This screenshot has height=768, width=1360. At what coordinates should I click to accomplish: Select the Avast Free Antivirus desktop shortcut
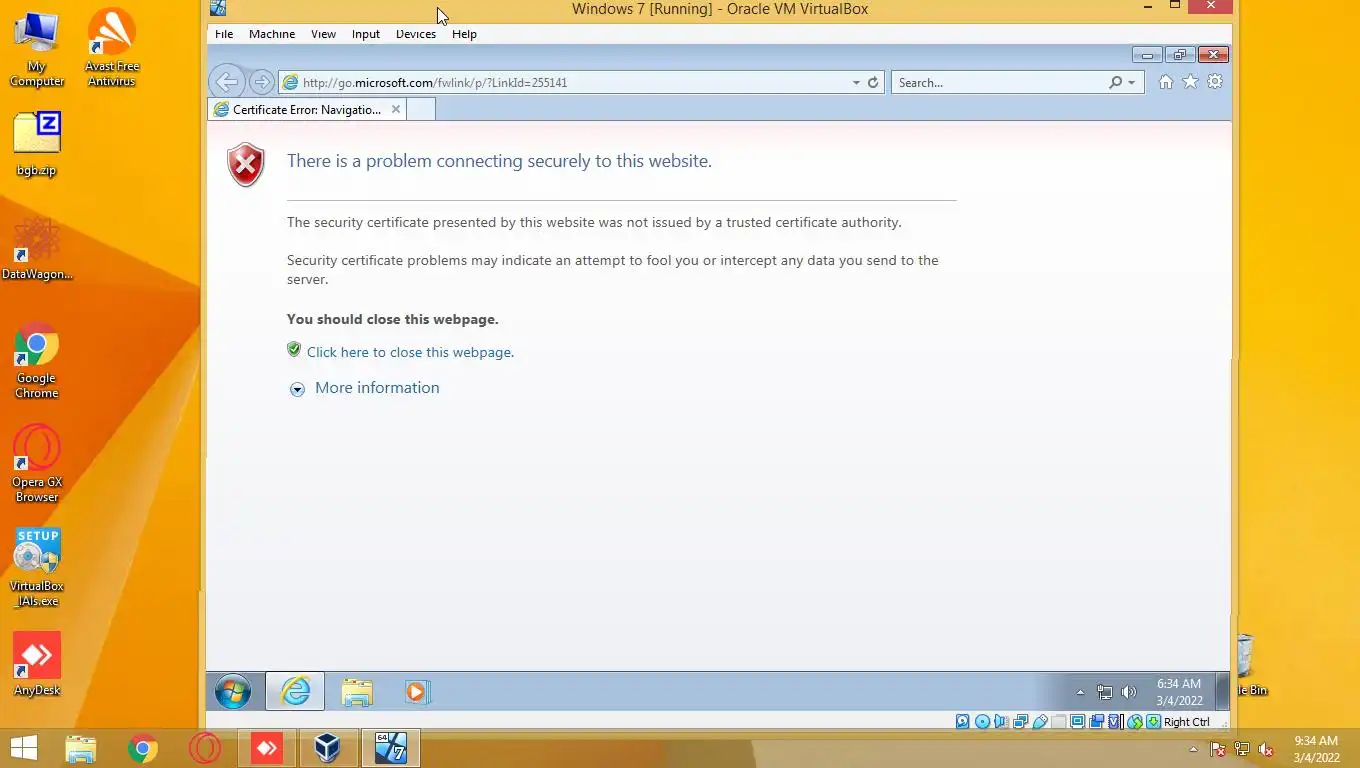coord(112,48)
